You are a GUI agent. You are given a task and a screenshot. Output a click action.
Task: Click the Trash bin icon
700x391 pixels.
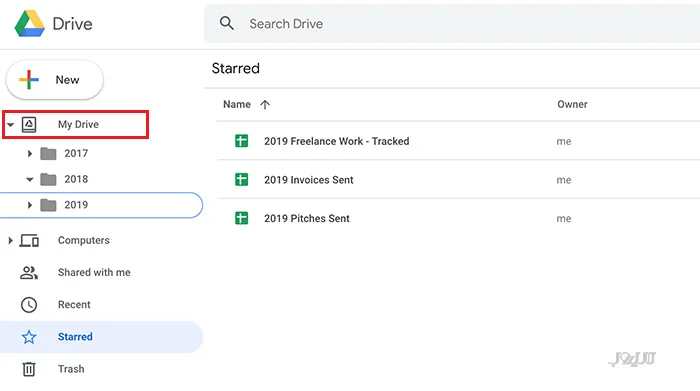29,369
